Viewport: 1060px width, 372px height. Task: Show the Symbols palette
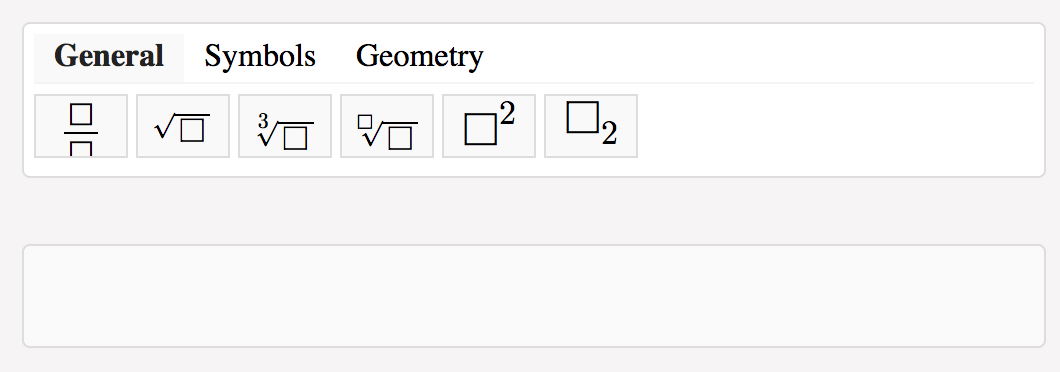(x=260, y=56)
